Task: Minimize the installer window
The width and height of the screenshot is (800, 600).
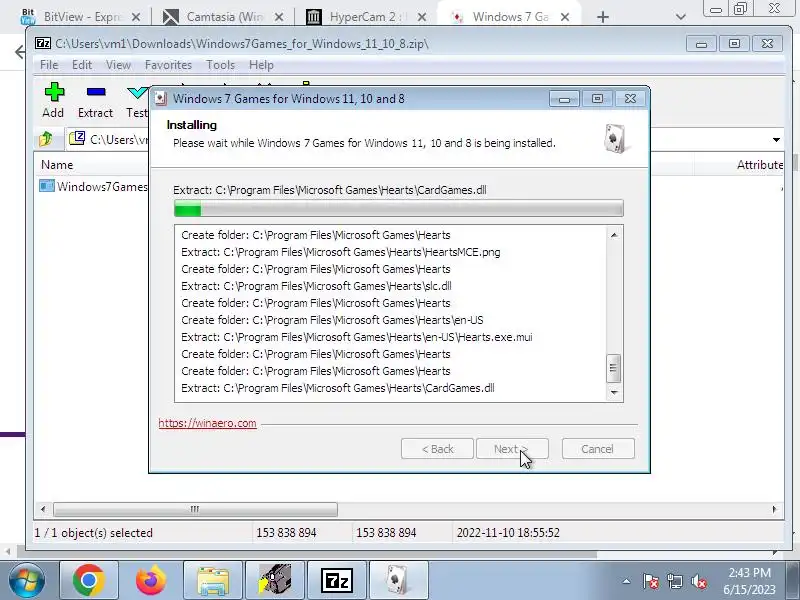Action: pos(564,98)
